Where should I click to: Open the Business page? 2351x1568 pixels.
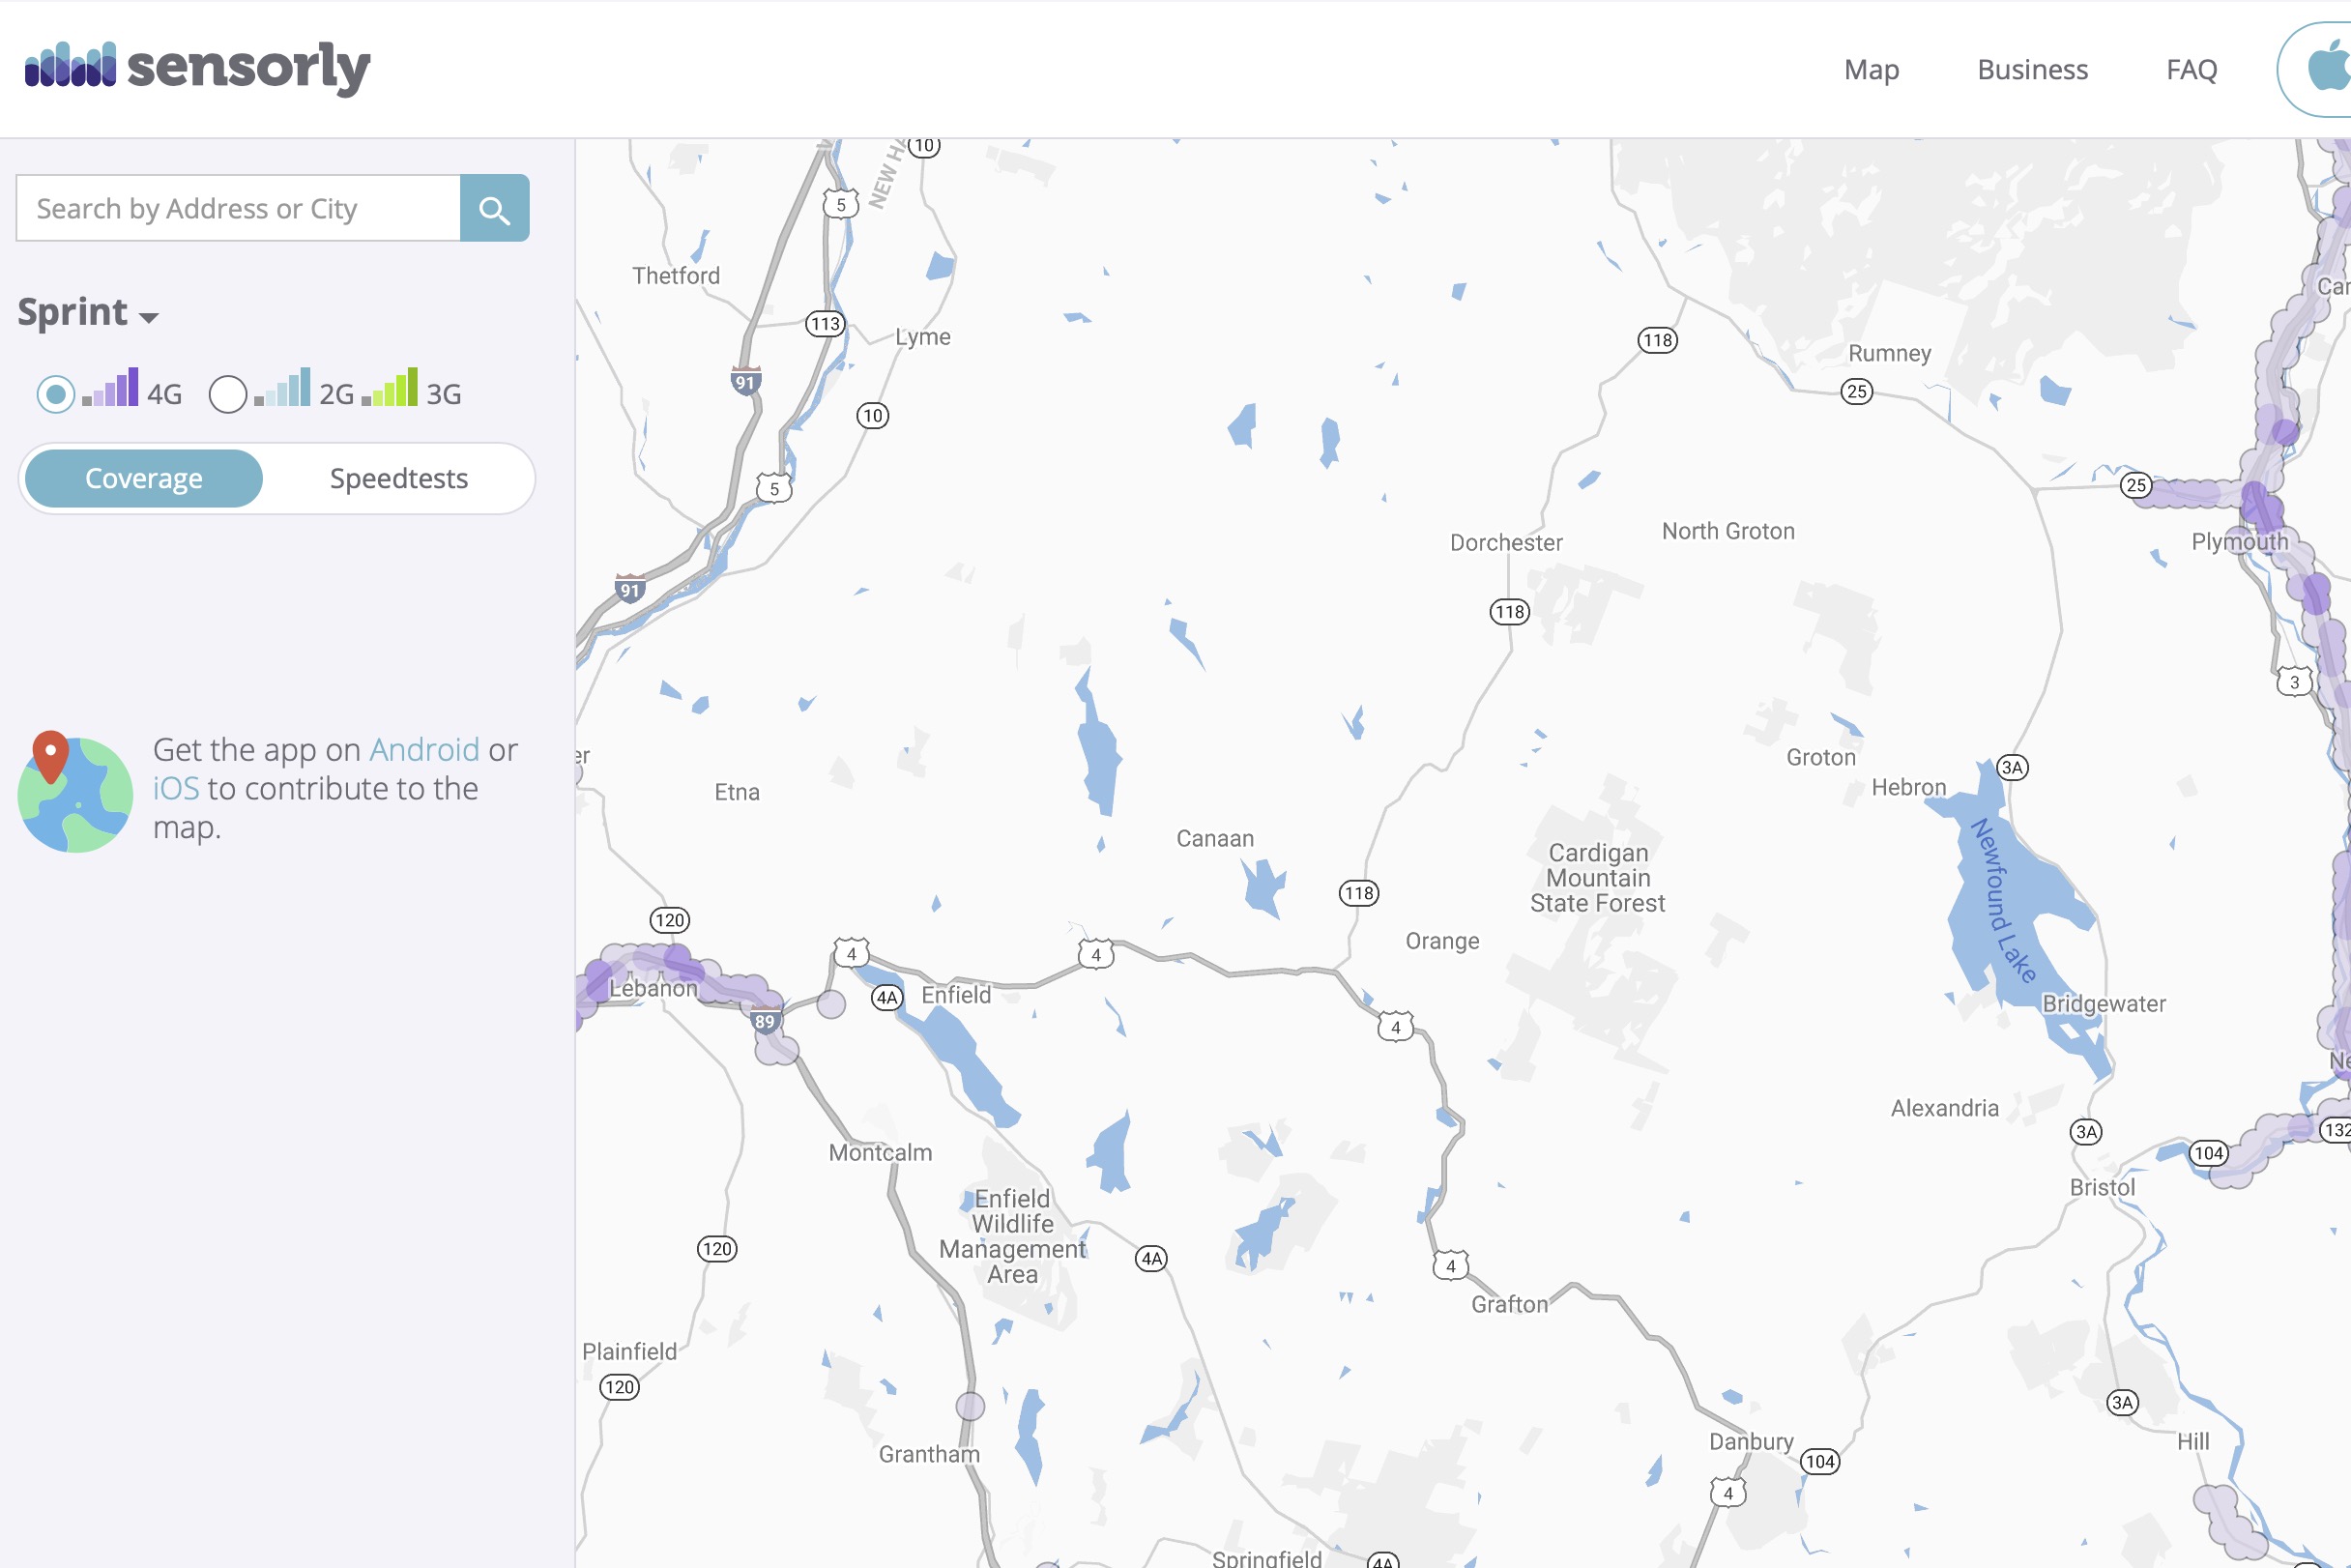pyautogui.click(x=2032, y=70)
